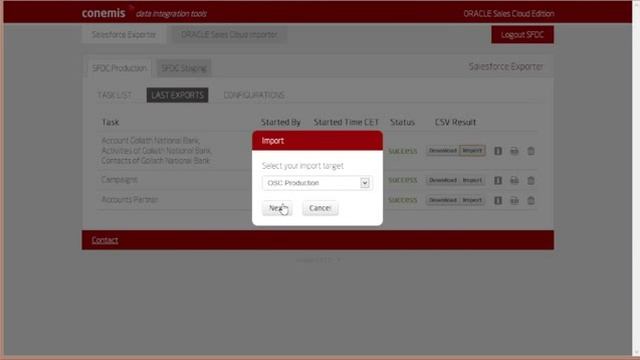Click Account Goliath National Bank task text
The width and height of the screenshot is (640, 360).
(151, 140)
